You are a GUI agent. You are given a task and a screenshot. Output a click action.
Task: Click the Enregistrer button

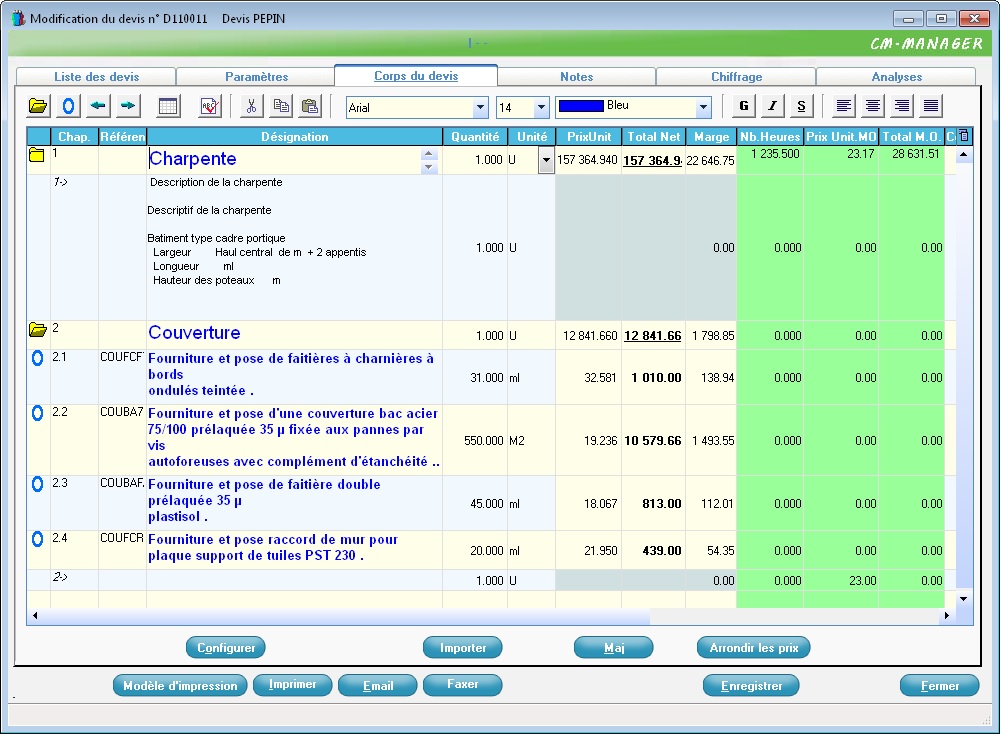point(751,685)
